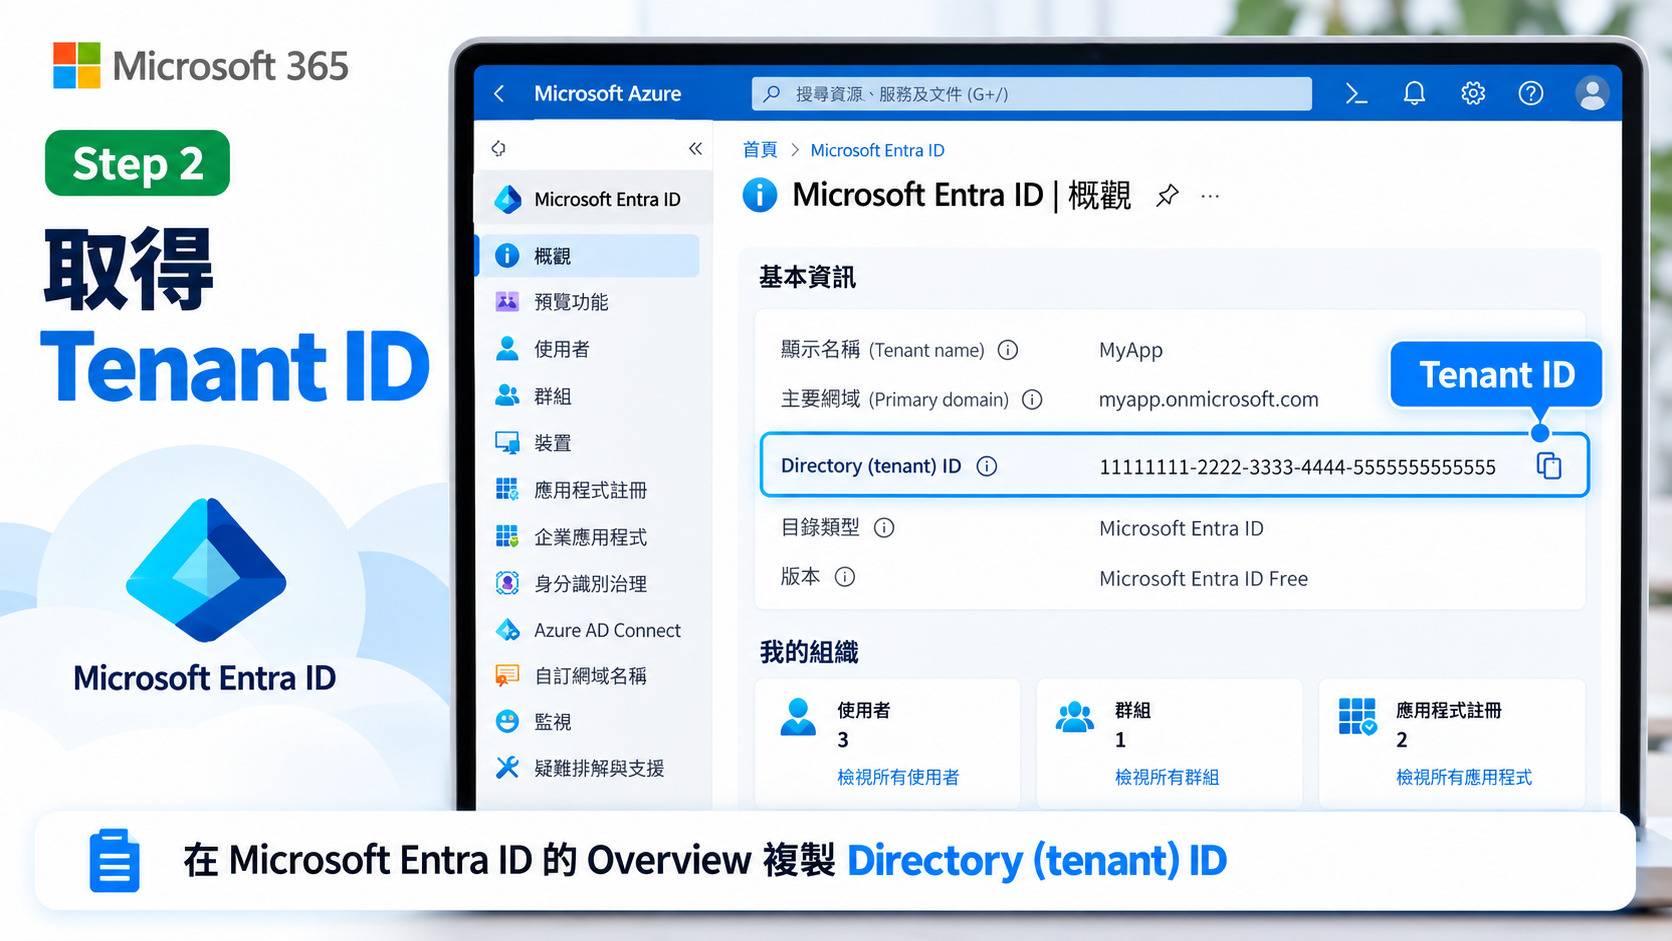Open the notifications bell

(x=1414, y=94)
